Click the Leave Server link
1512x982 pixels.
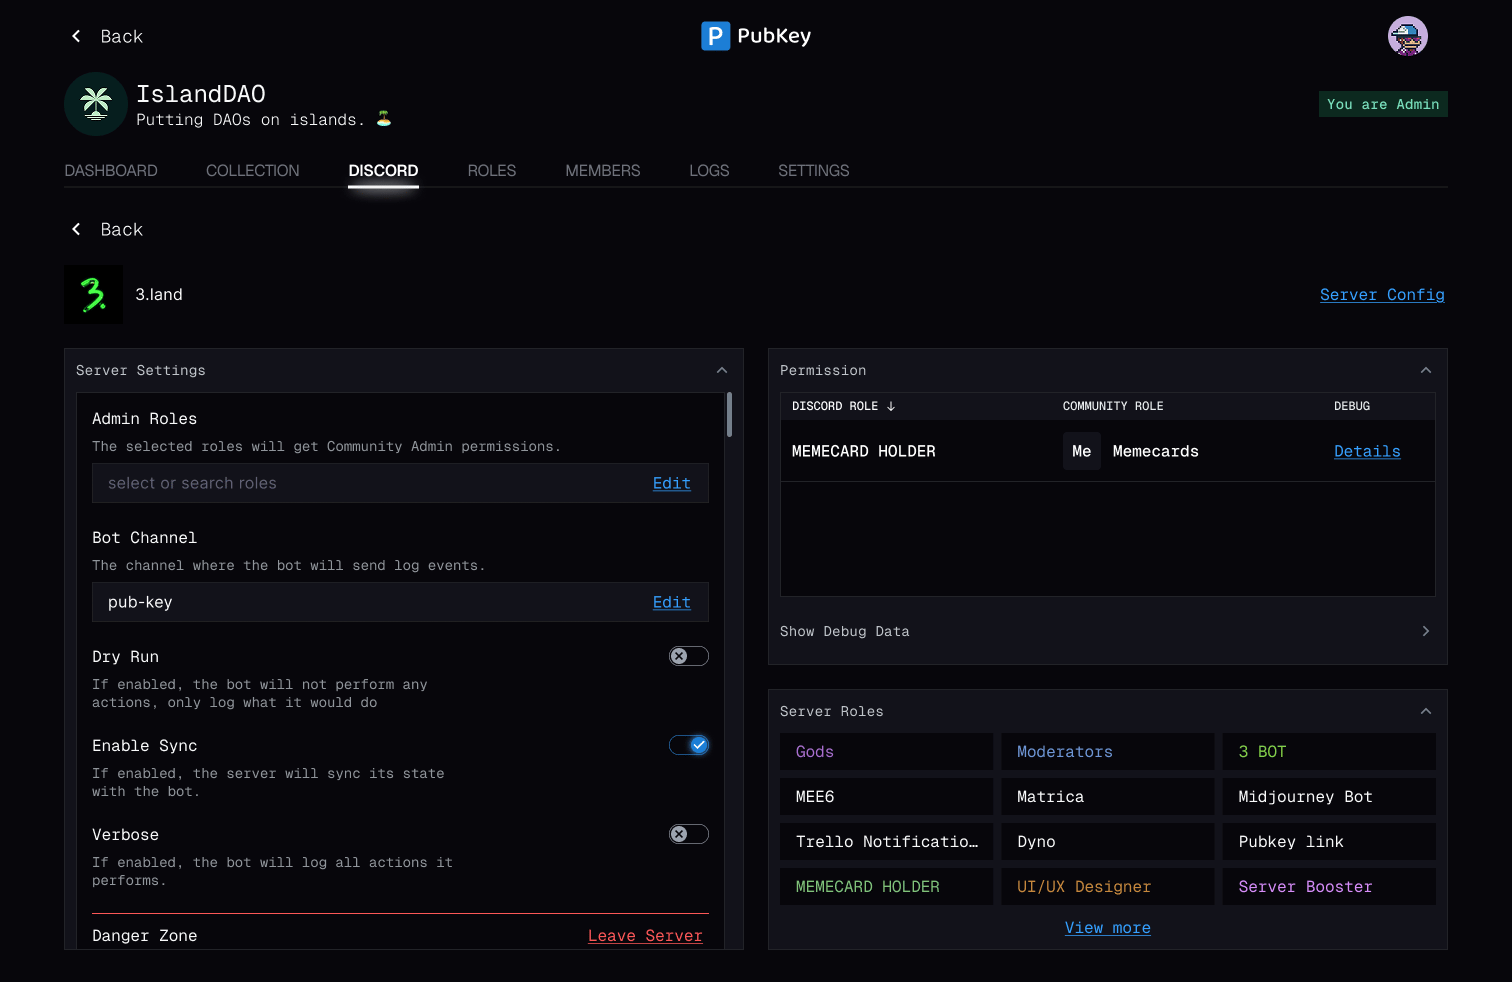tap(645, 936)
